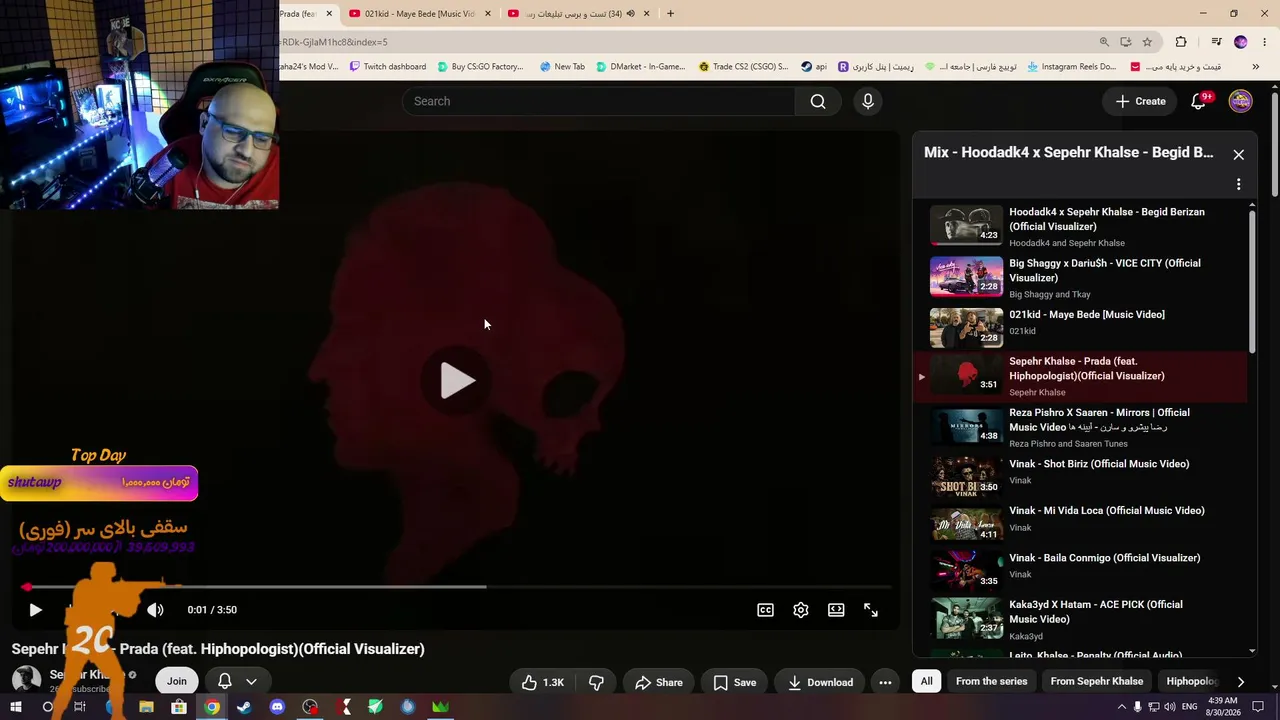The height and width of the screenshot is (720, 1280).
Task: Select the All filter chip
Action: pos(926,681)
